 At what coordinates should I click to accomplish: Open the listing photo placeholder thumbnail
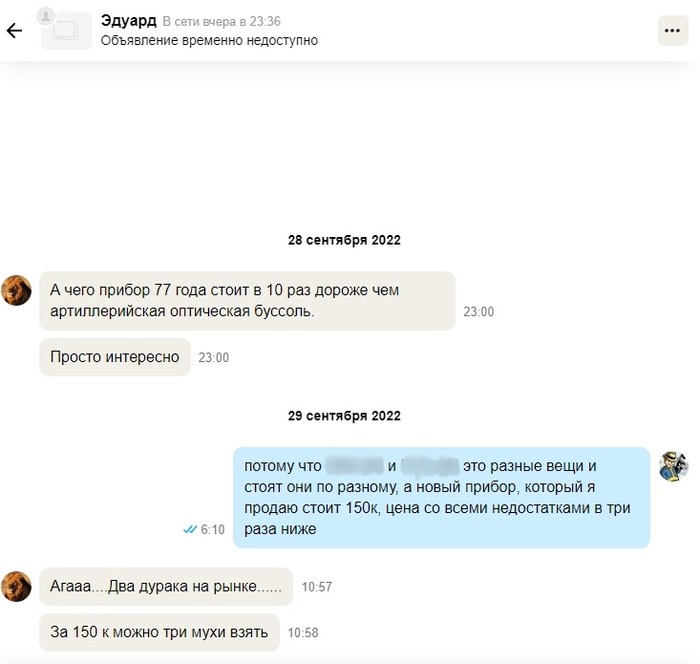coord(67,31)
